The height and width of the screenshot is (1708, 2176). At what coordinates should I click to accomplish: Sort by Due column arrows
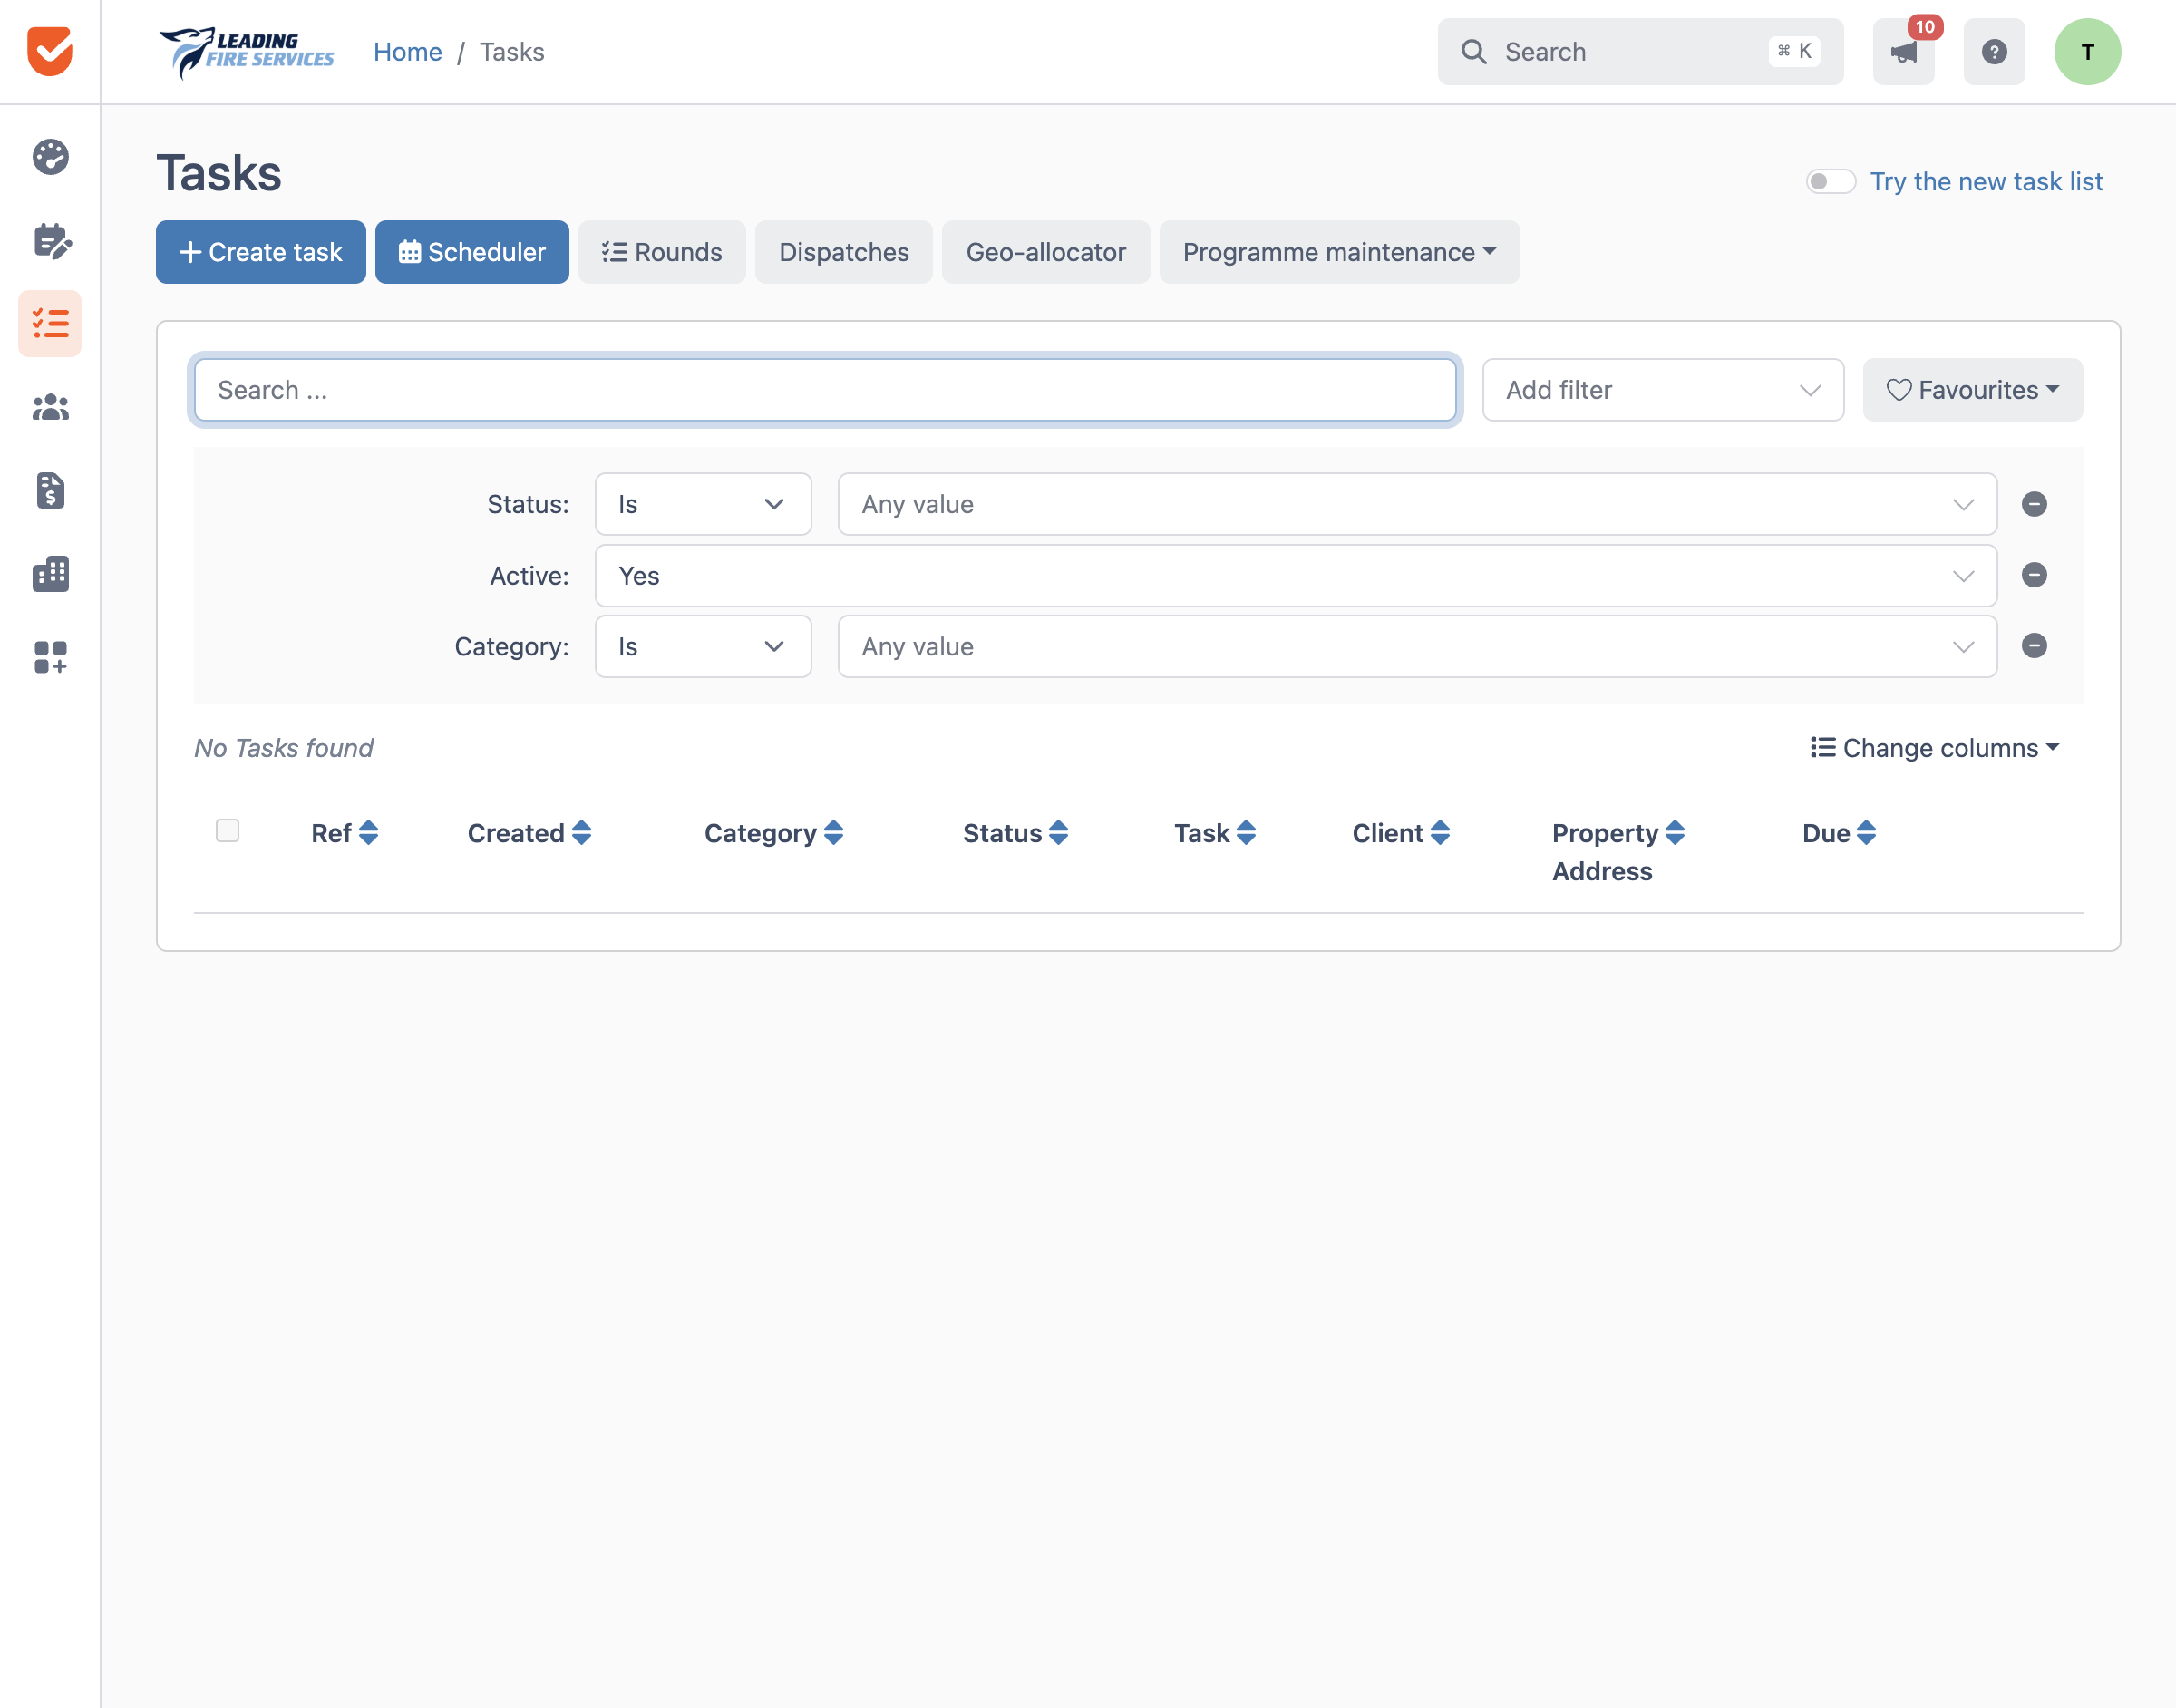tap(1866, 833)
